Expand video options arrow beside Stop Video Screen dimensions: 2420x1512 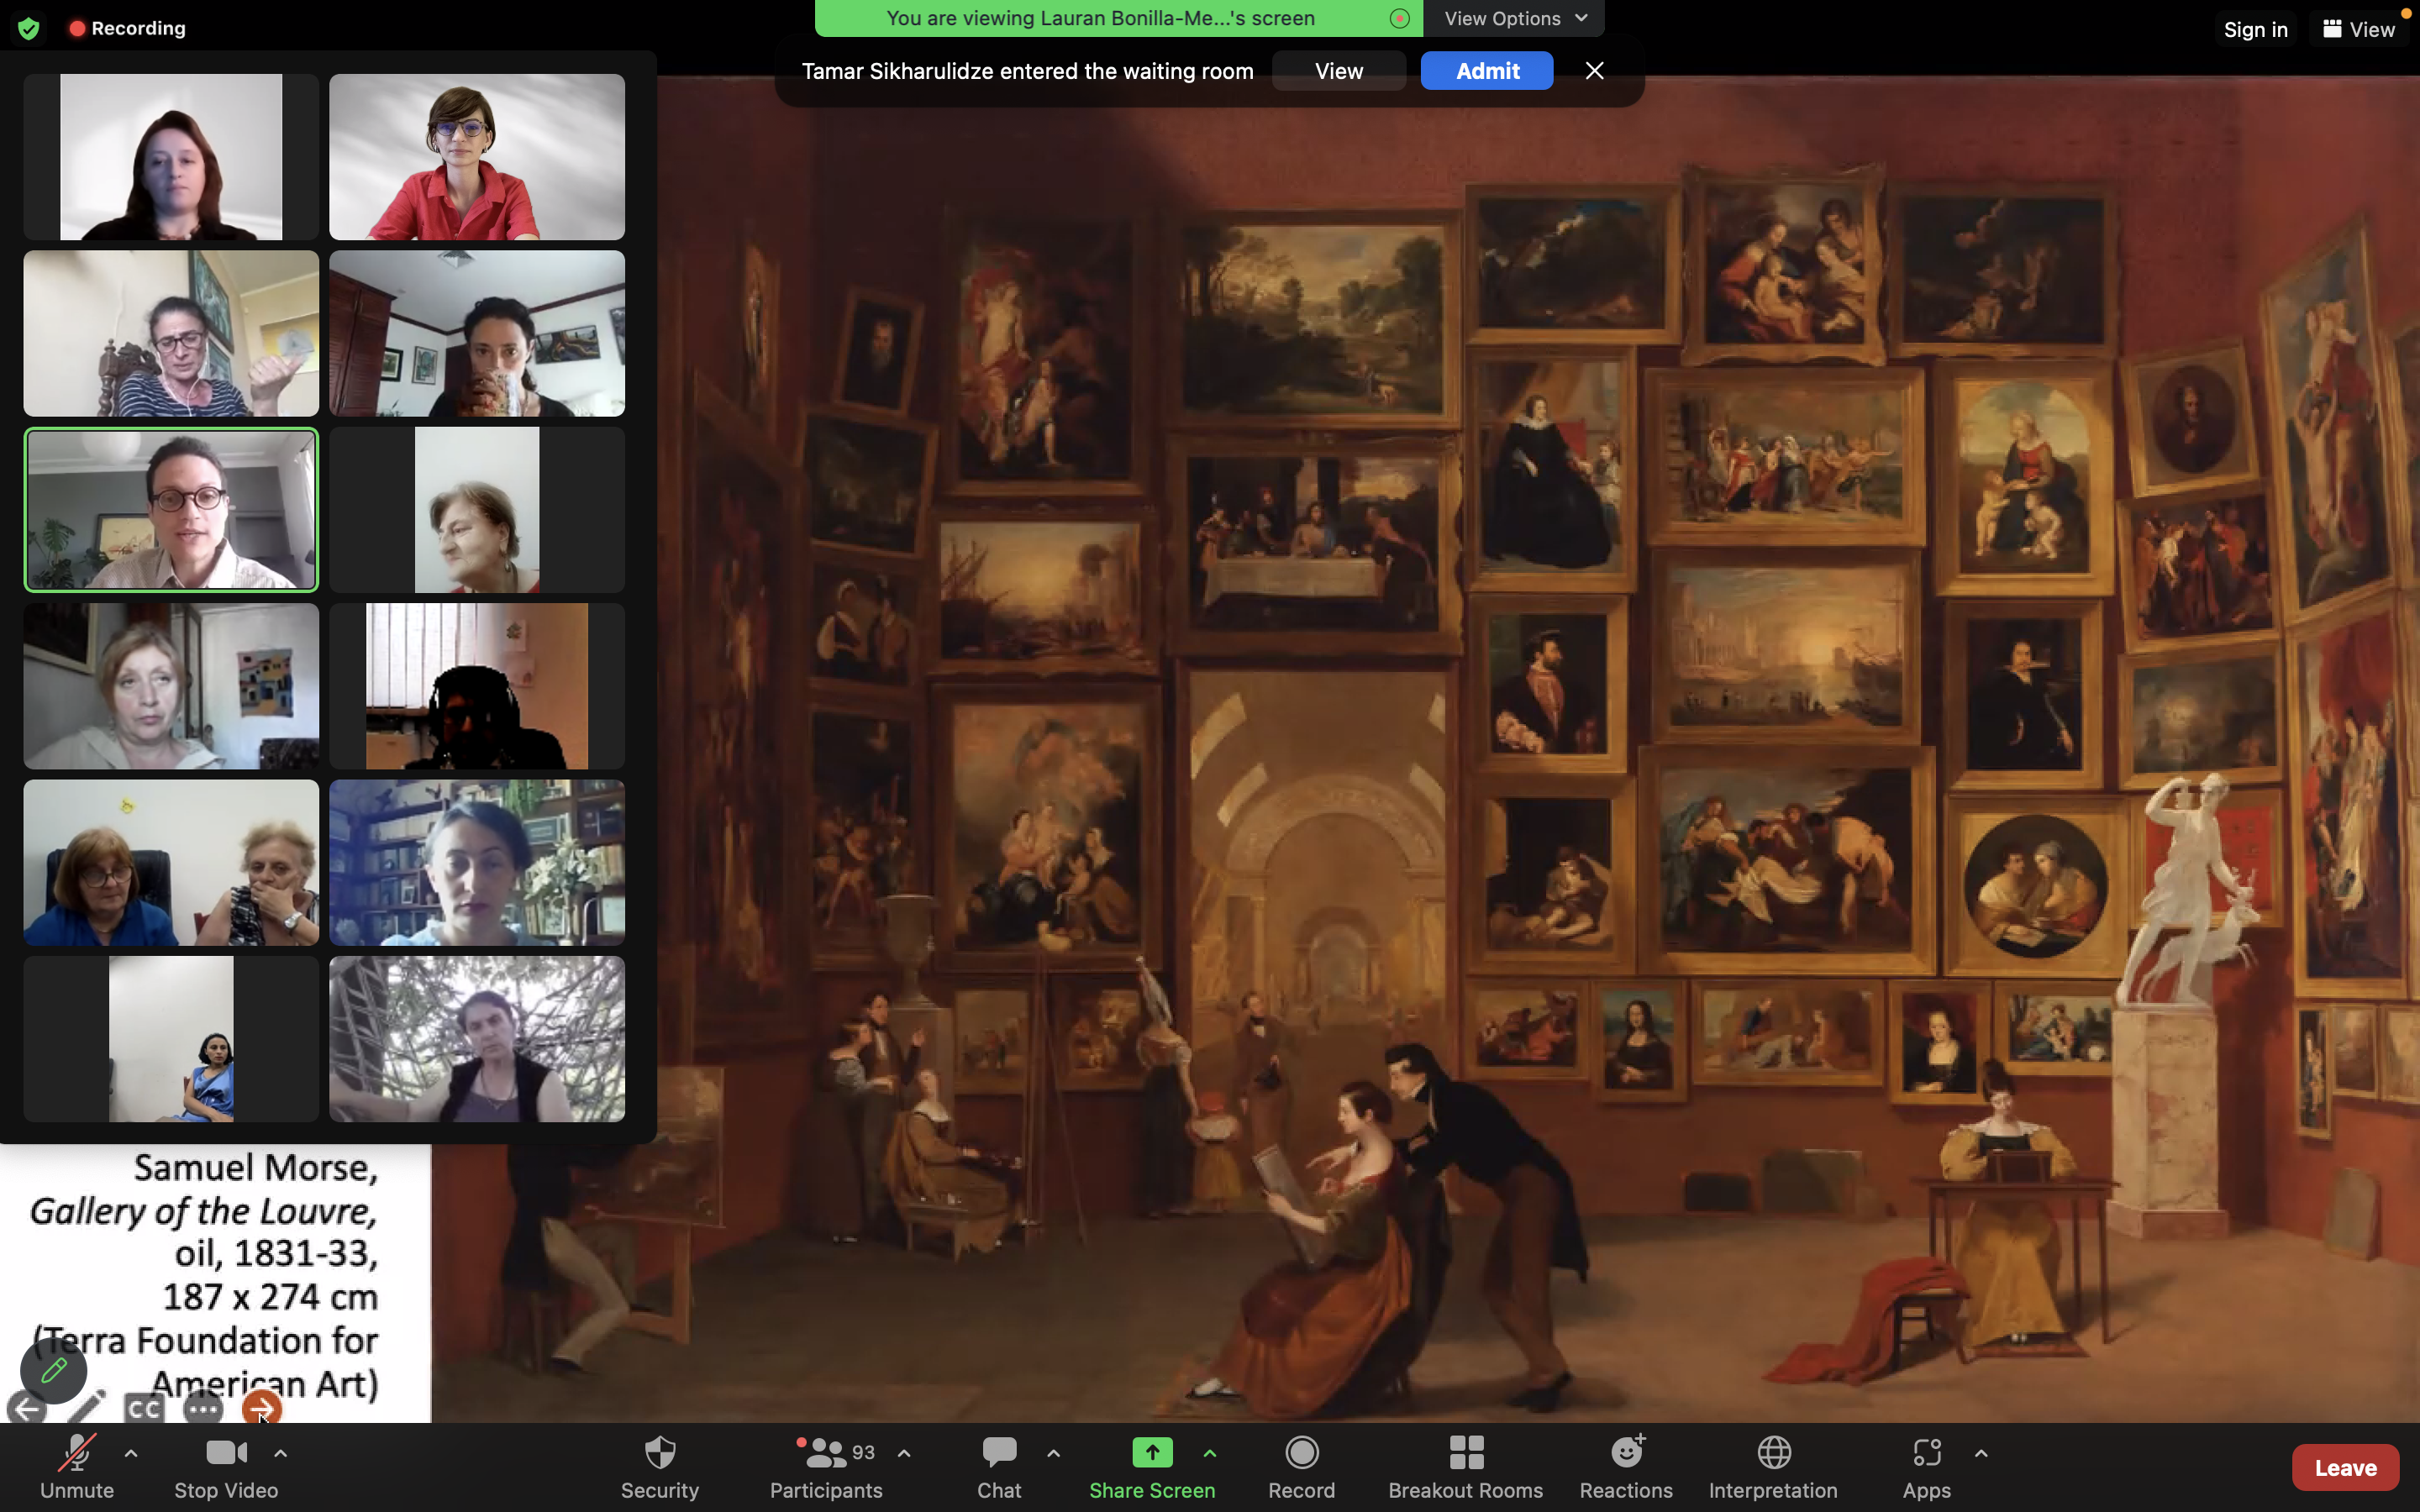pyautogui.click(x=281, y=1453)
